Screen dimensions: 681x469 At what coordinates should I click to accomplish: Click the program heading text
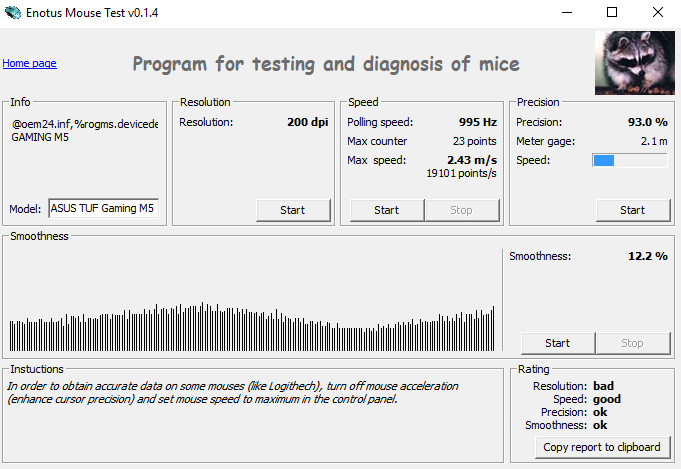tap(326, 65)
